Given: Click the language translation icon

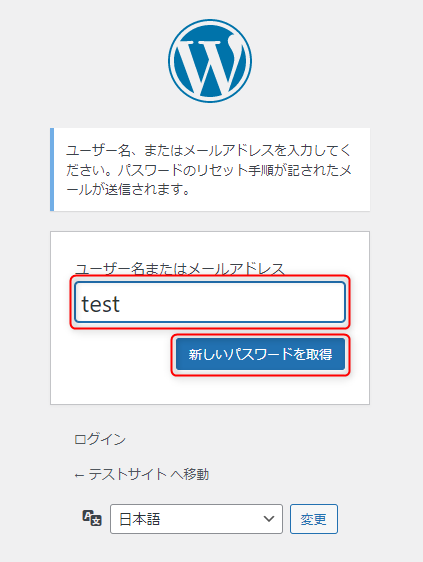Looking at the screenshot, I should click(x=92, y=518).
